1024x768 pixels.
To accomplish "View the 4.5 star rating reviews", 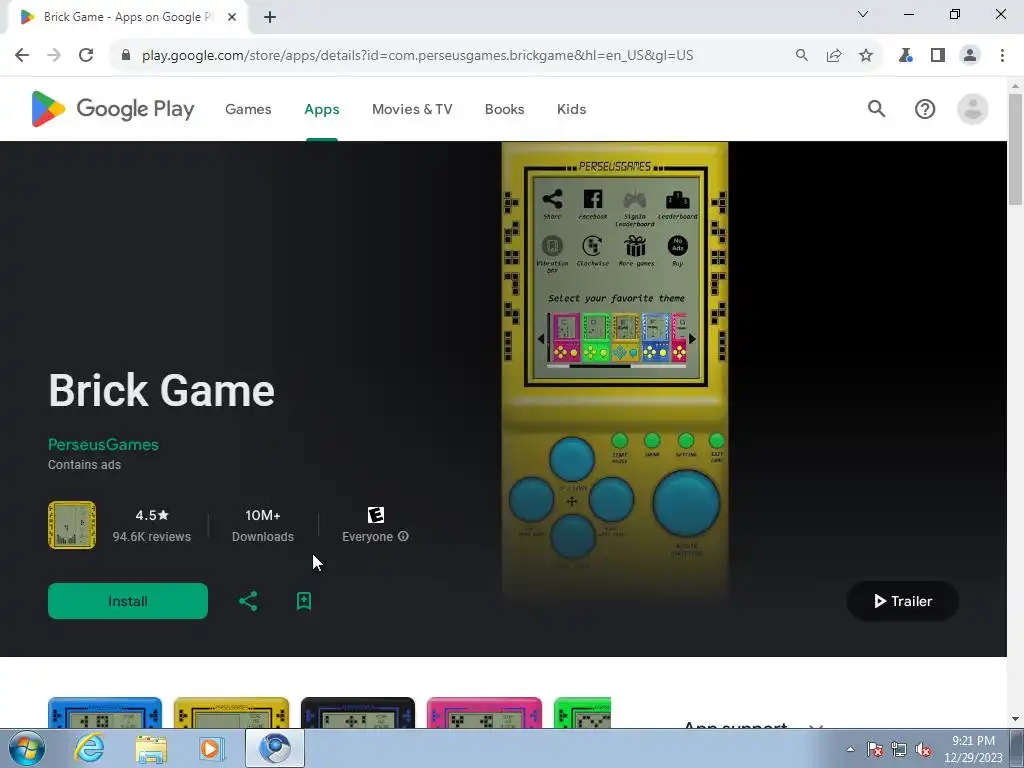I will (x=152, y=525).
